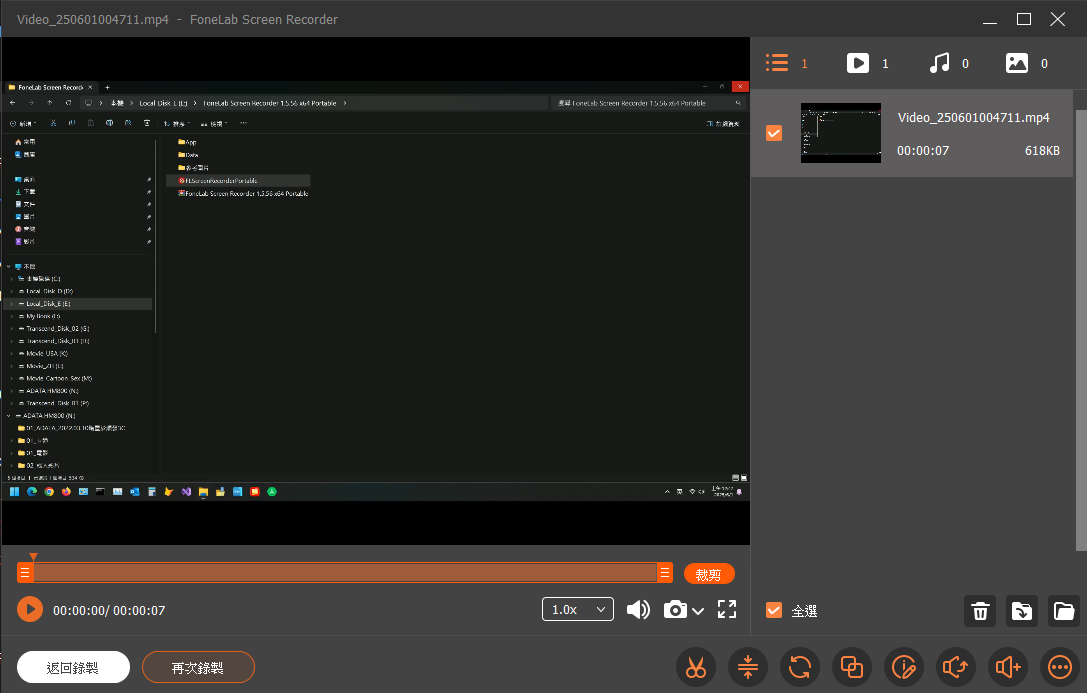Maximize the FoneLab Screen Recorder window
Viewport: 1087px width, 693px height.
coord(1024,19)
